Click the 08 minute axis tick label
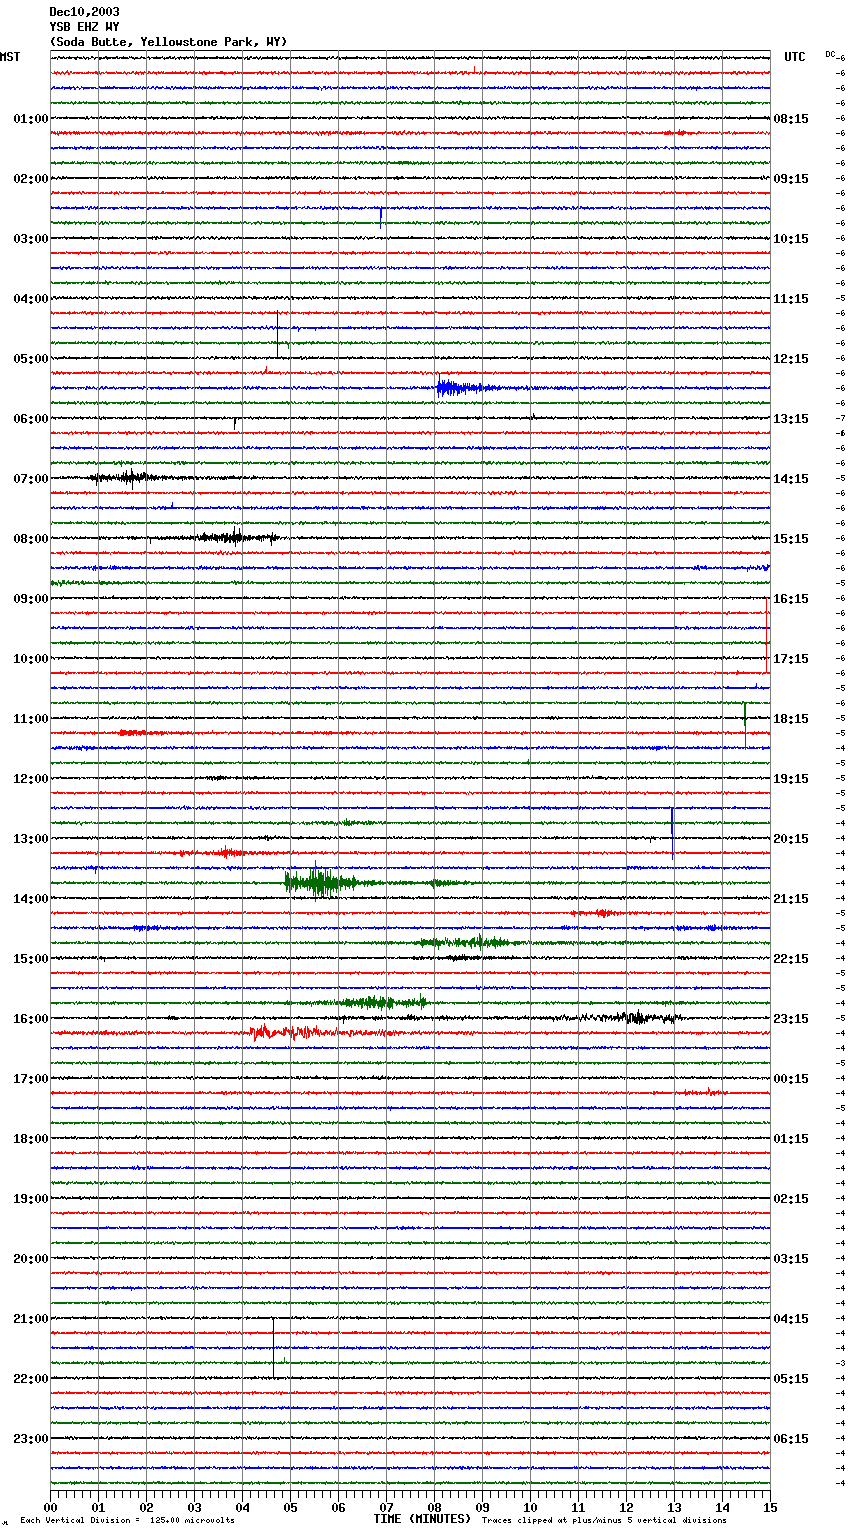 (434, 1507)
